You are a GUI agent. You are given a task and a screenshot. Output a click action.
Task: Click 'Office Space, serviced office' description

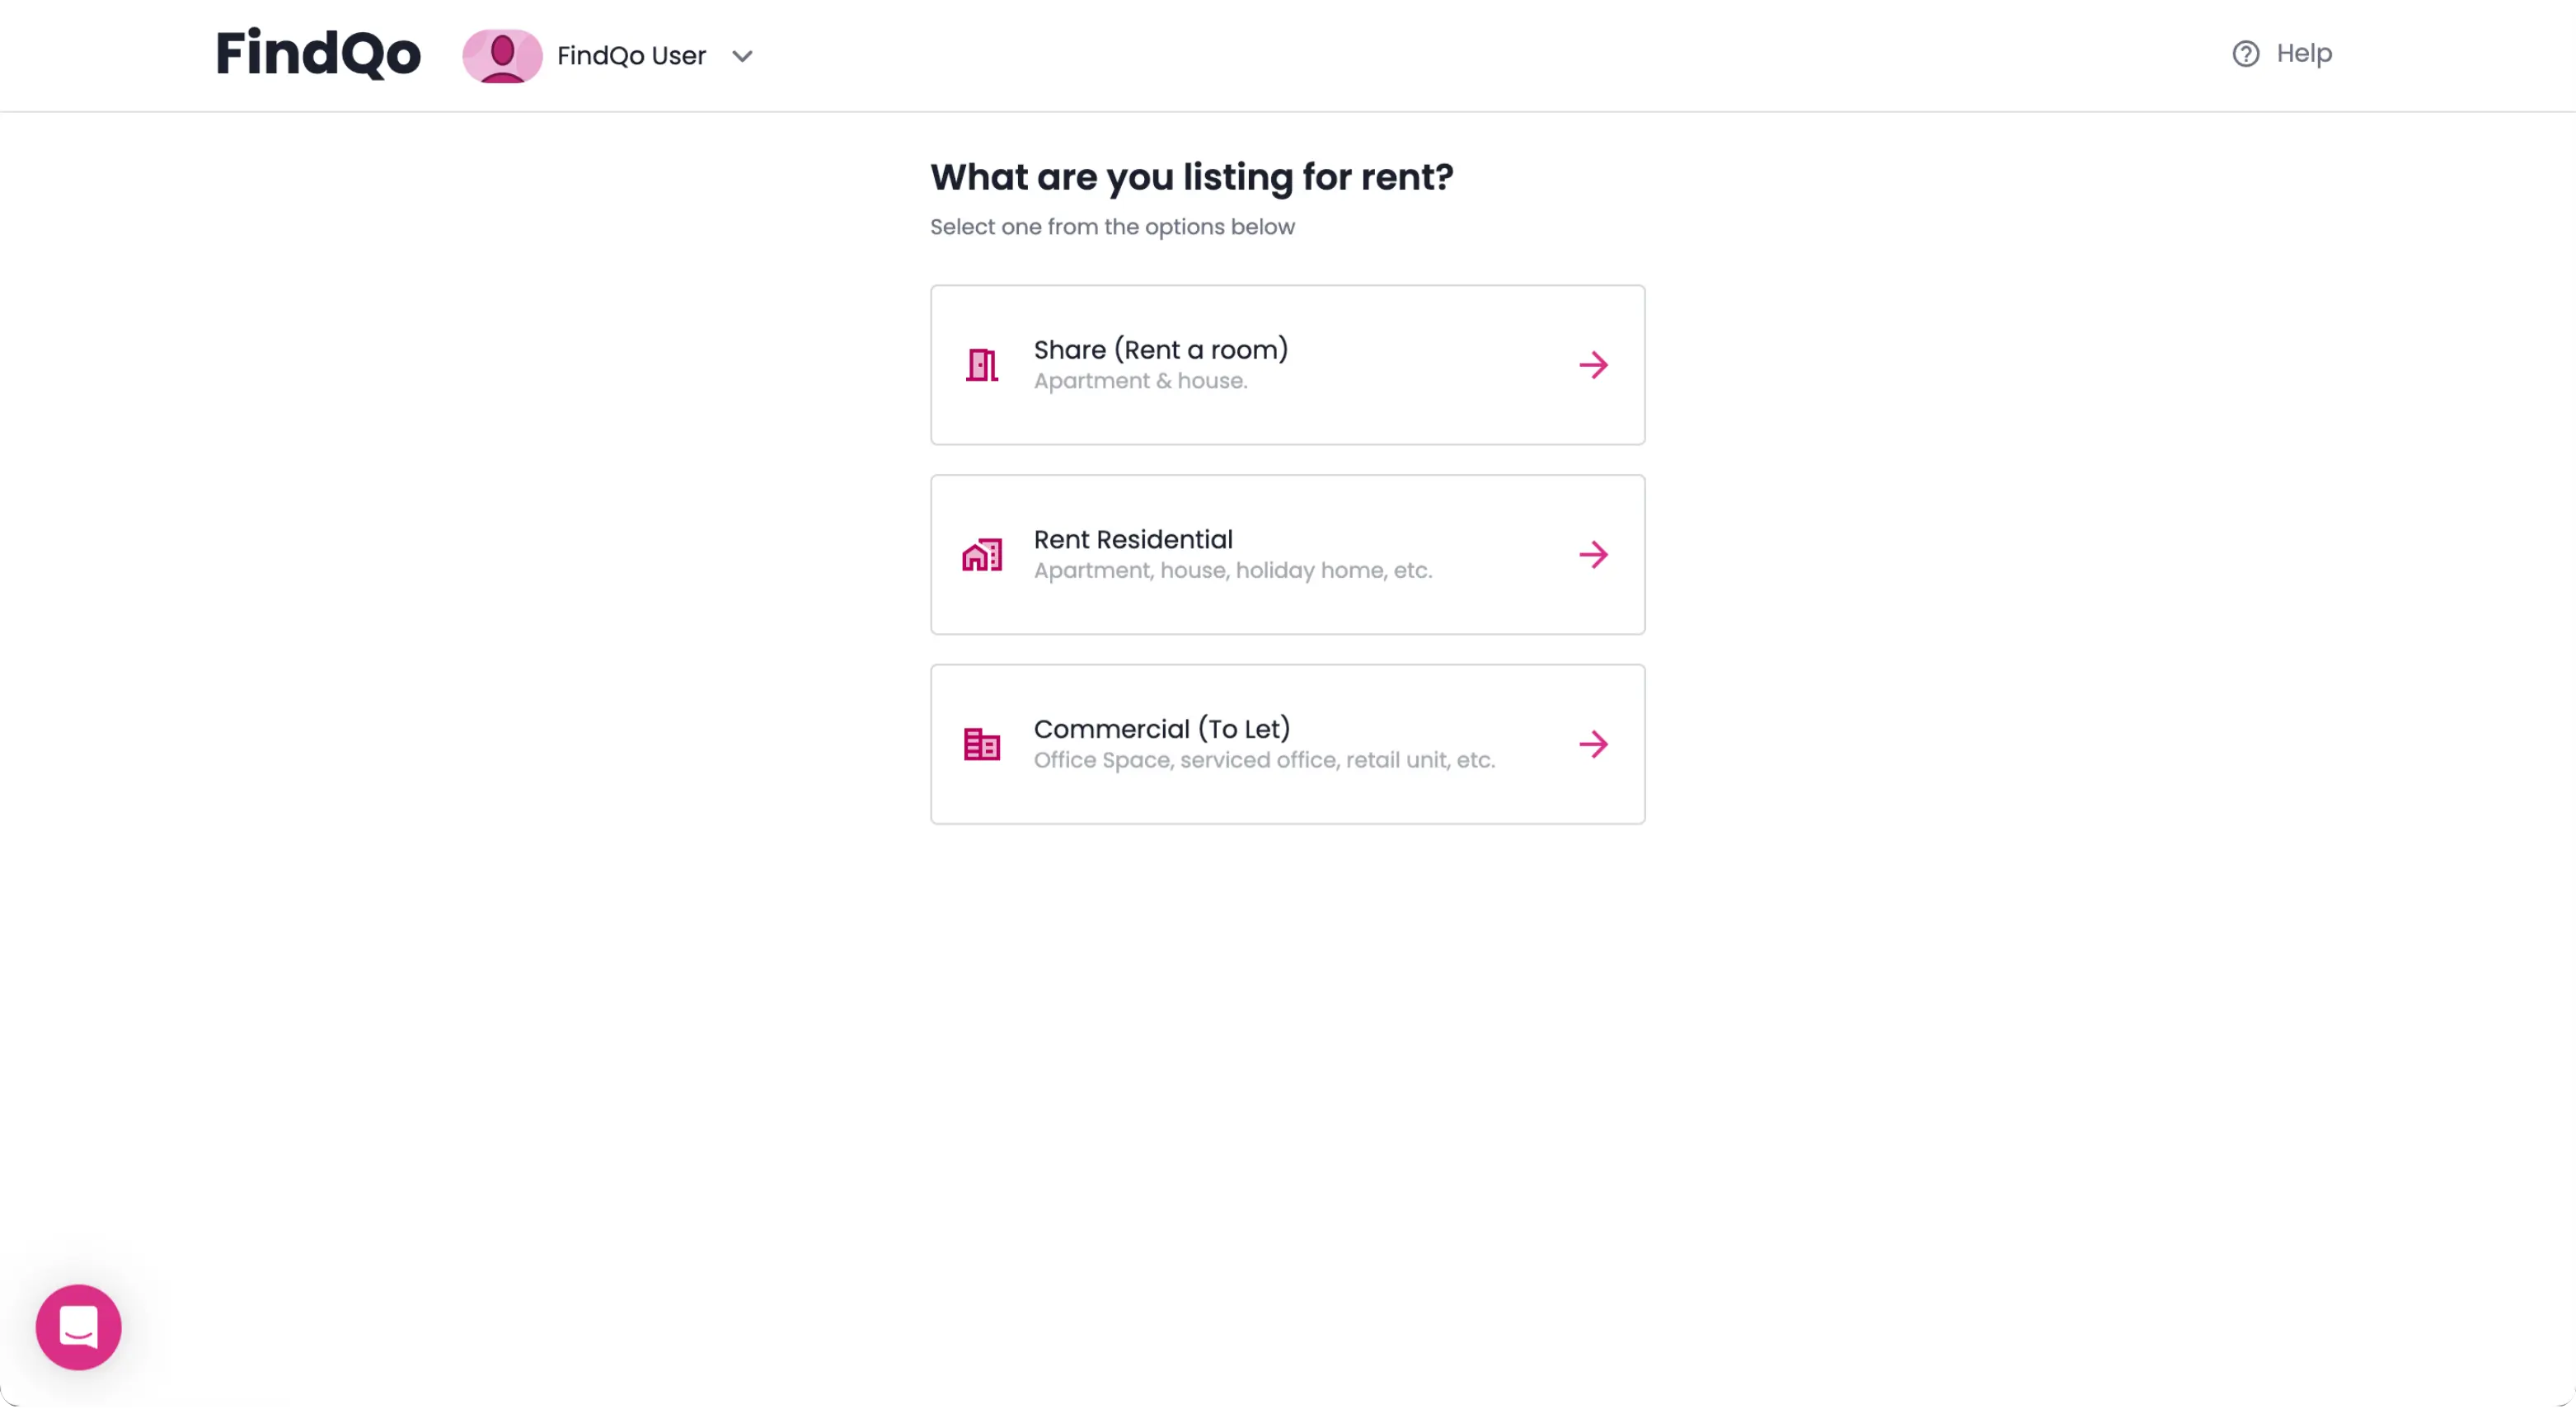1265,760
